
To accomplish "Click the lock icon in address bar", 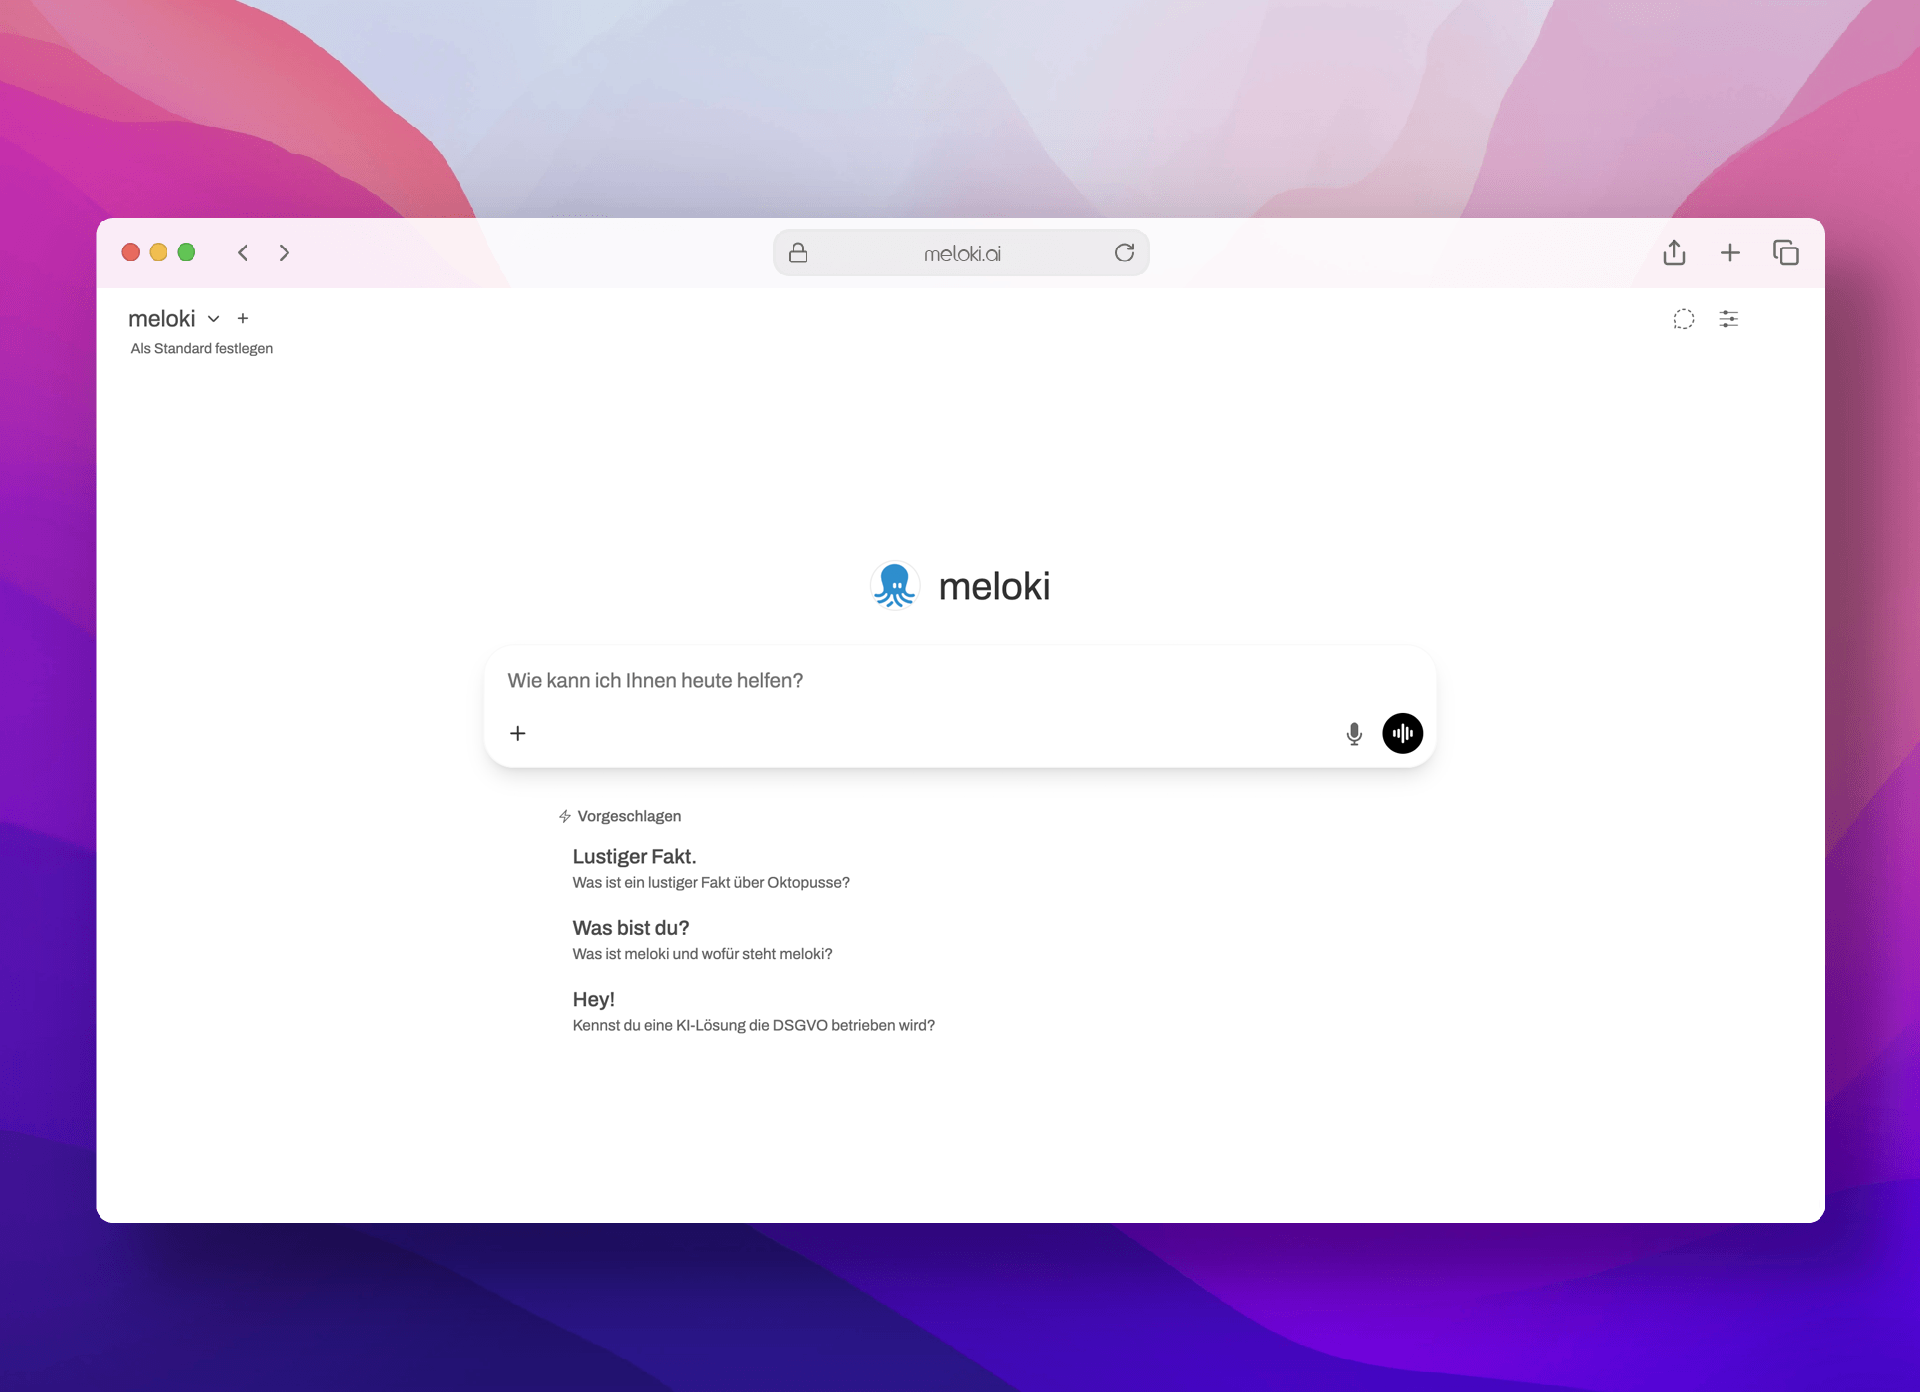I will (798, 253).
